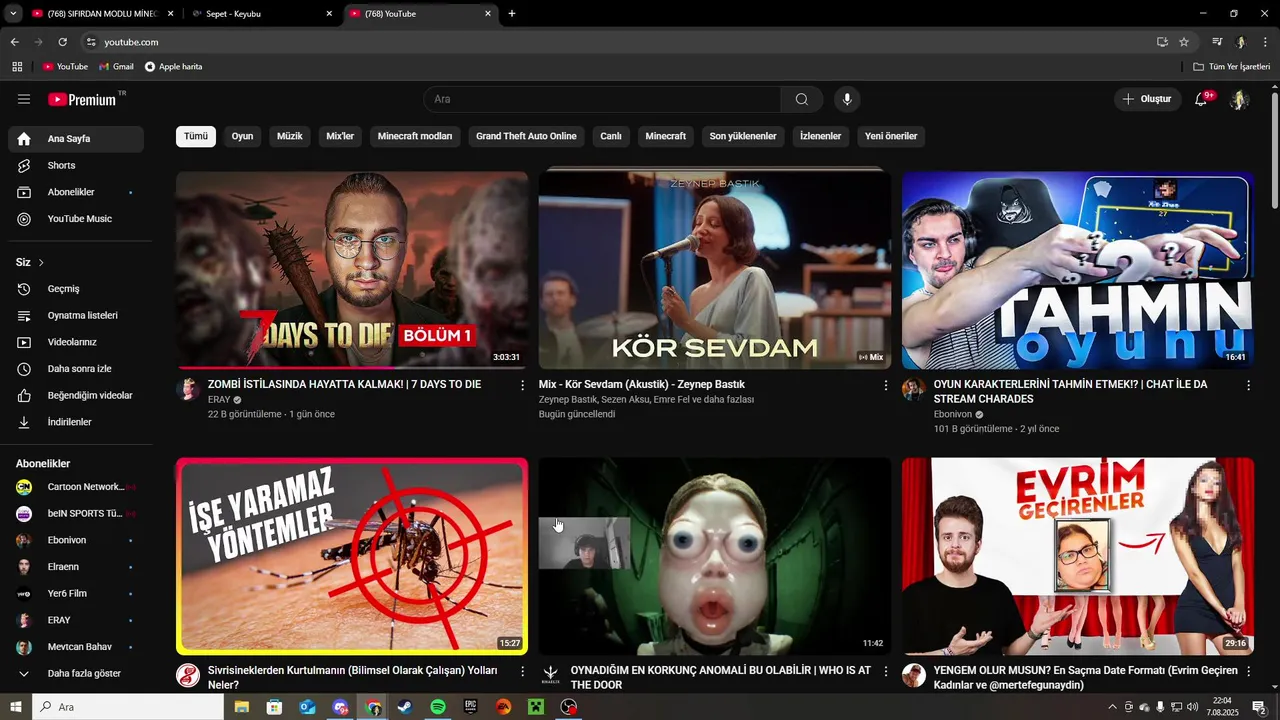This screenshot has height=720, width=1280.
Task: Open the TAHMIN oyunu thumbnail
Action: point(1078,270)
